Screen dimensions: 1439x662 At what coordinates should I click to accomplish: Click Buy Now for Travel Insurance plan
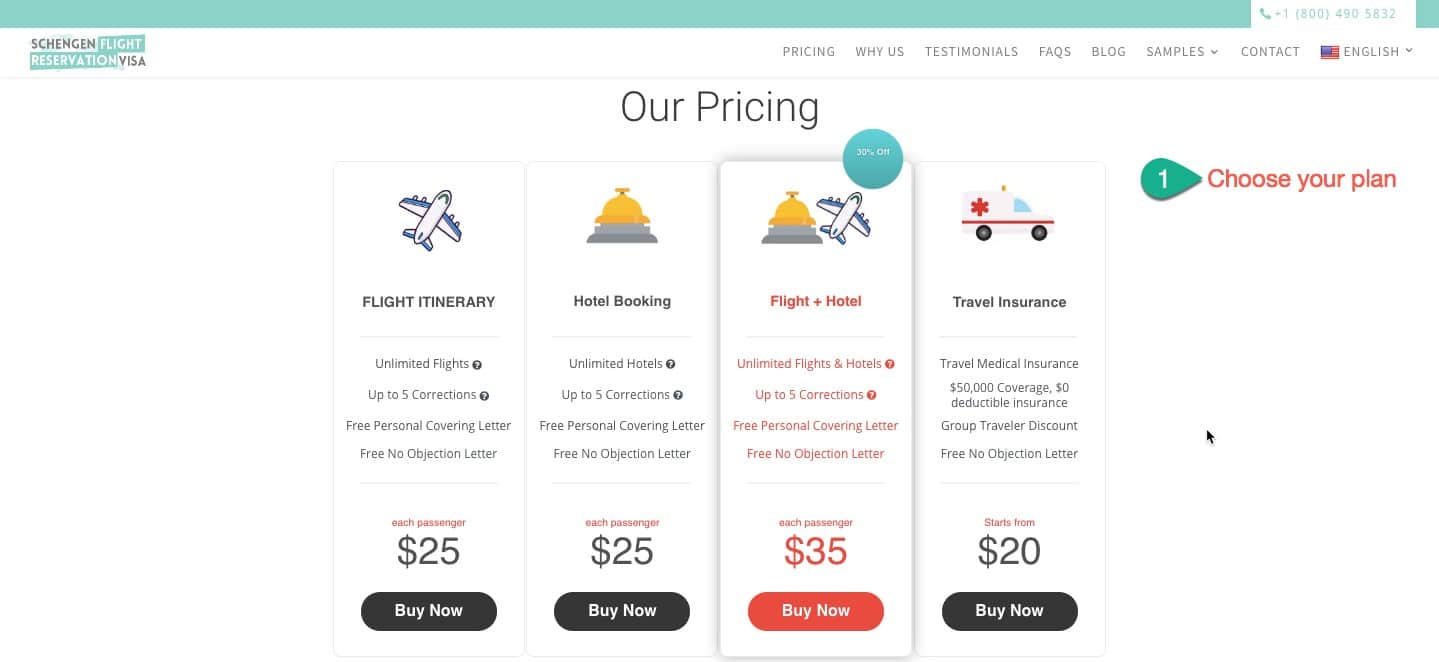(1010, 611)
